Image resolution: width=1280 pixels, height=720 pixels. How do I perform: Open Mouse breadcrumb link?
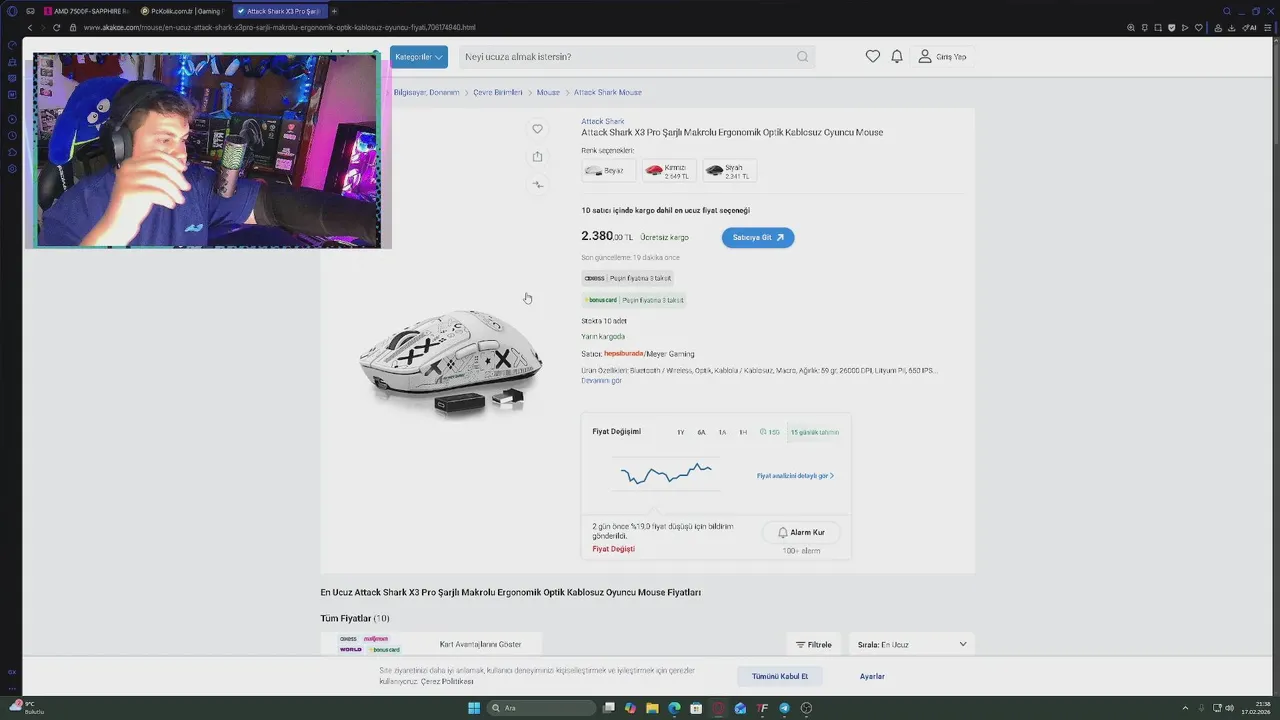click(x=548, y=92)
